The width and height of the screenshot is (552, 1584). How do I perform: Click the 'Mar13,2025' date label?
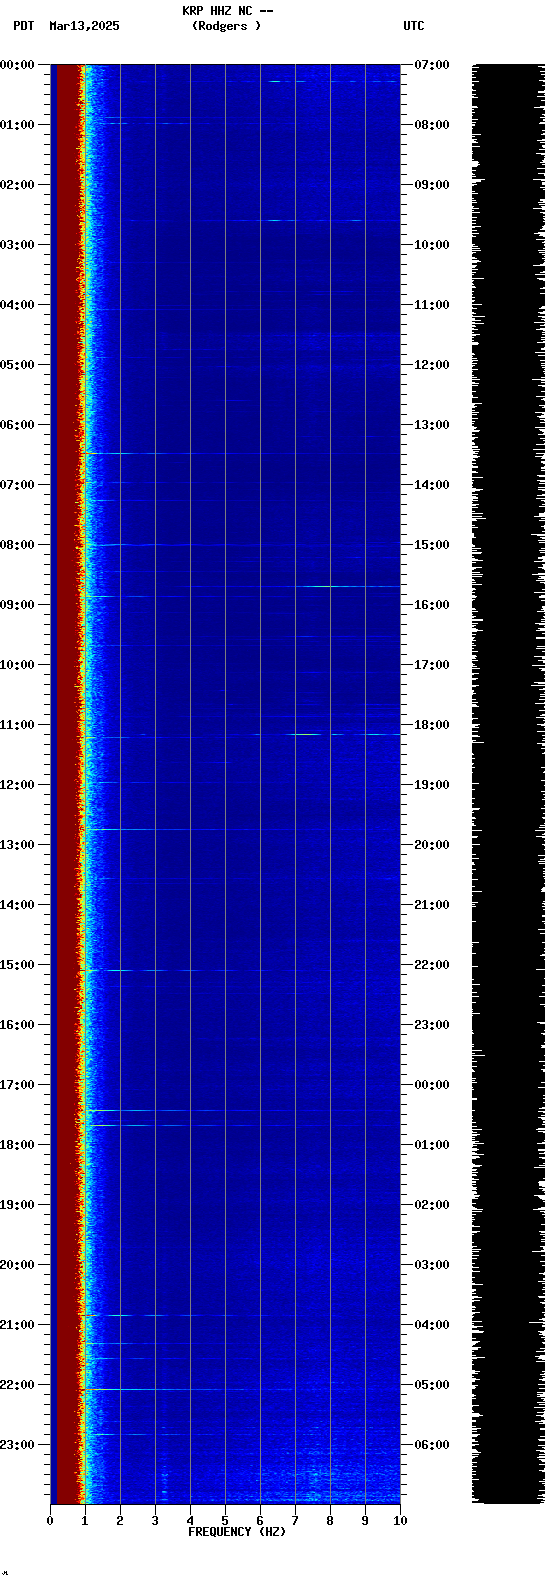pos(84,26)
